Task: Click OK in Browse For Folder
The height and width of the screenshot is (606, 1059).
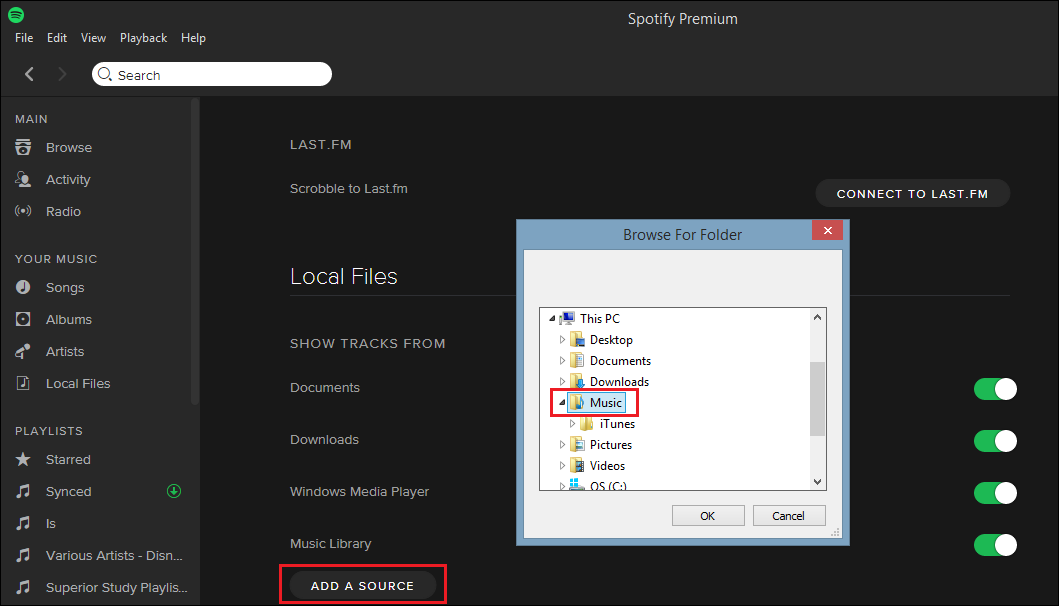Action: coord(708,515)
